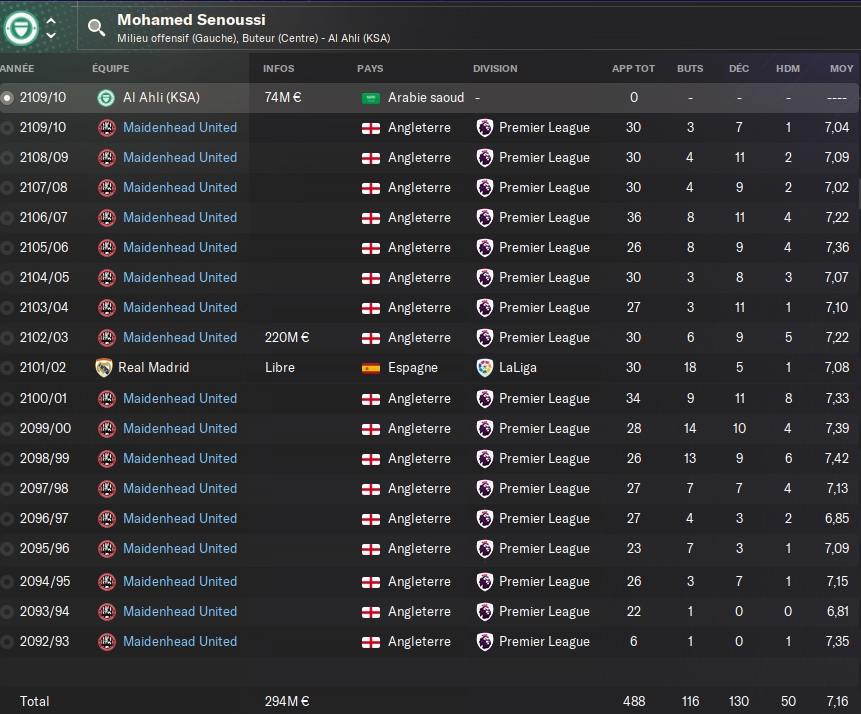Go to previous player with up chevron

51,21
